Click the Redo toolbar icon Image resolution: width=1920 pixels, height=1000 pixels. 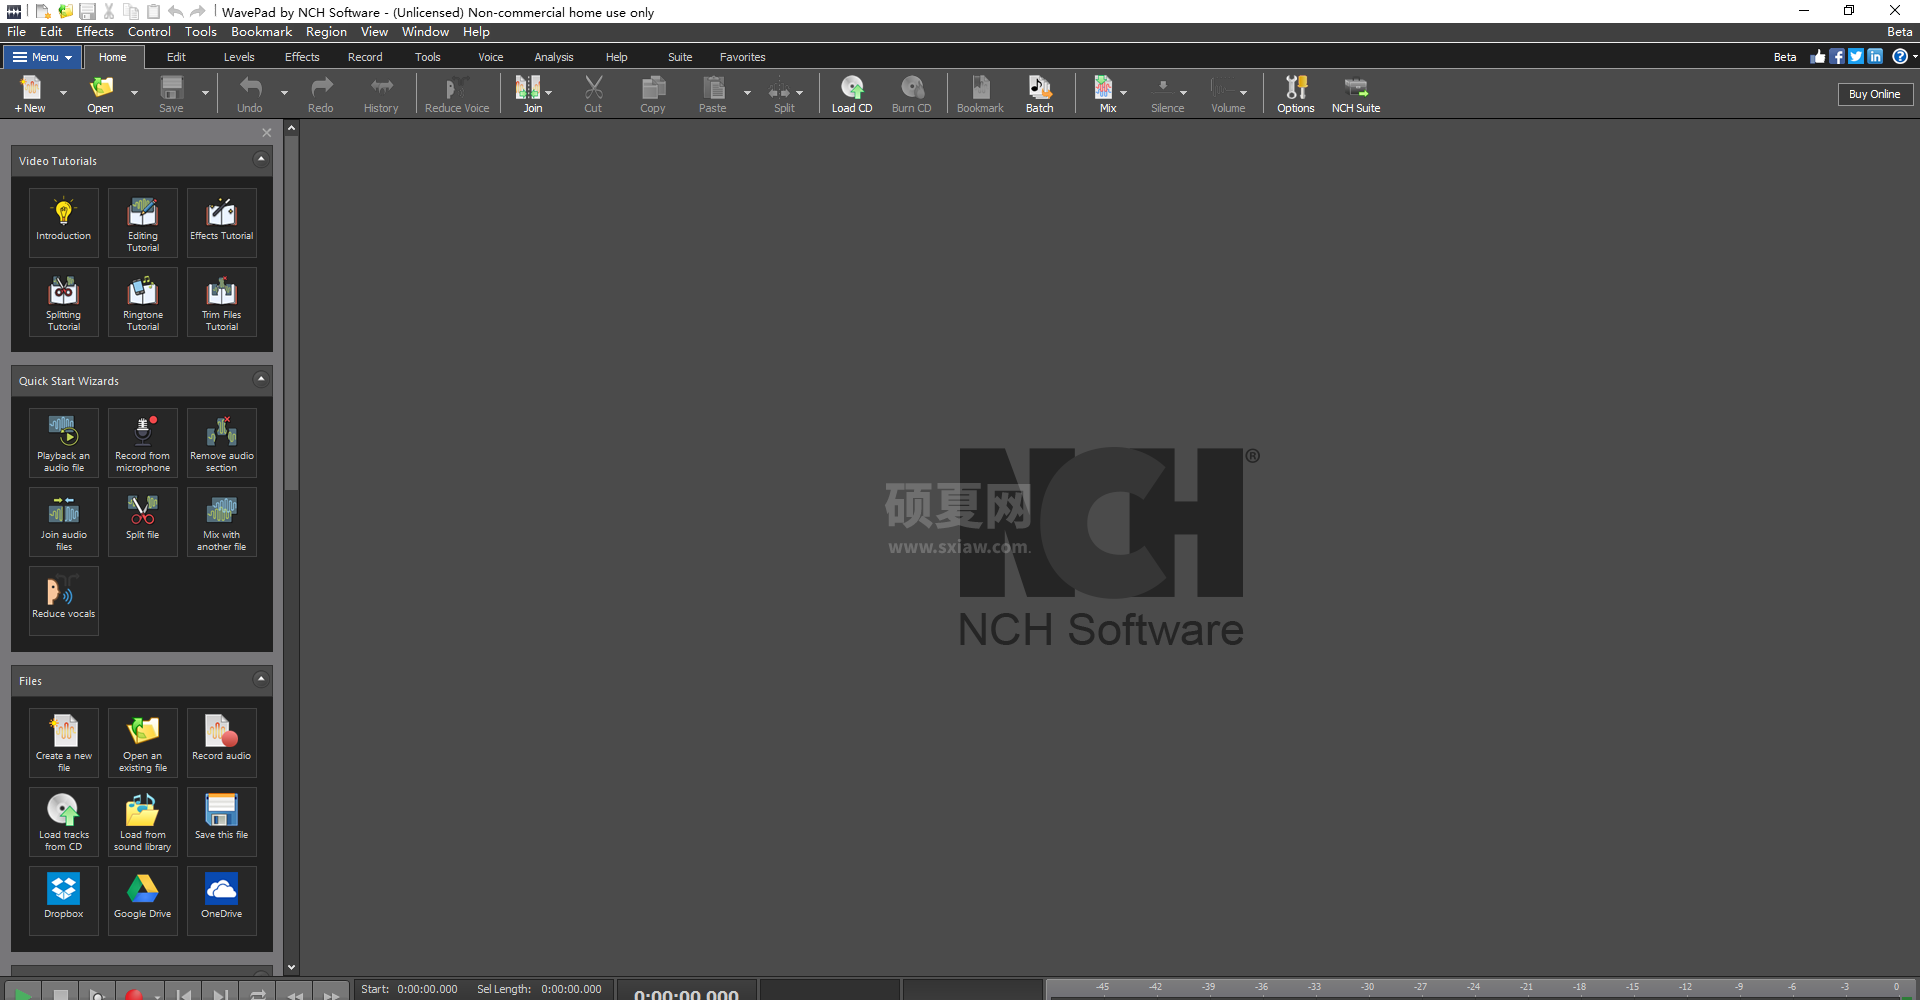[x=321, y=94]
